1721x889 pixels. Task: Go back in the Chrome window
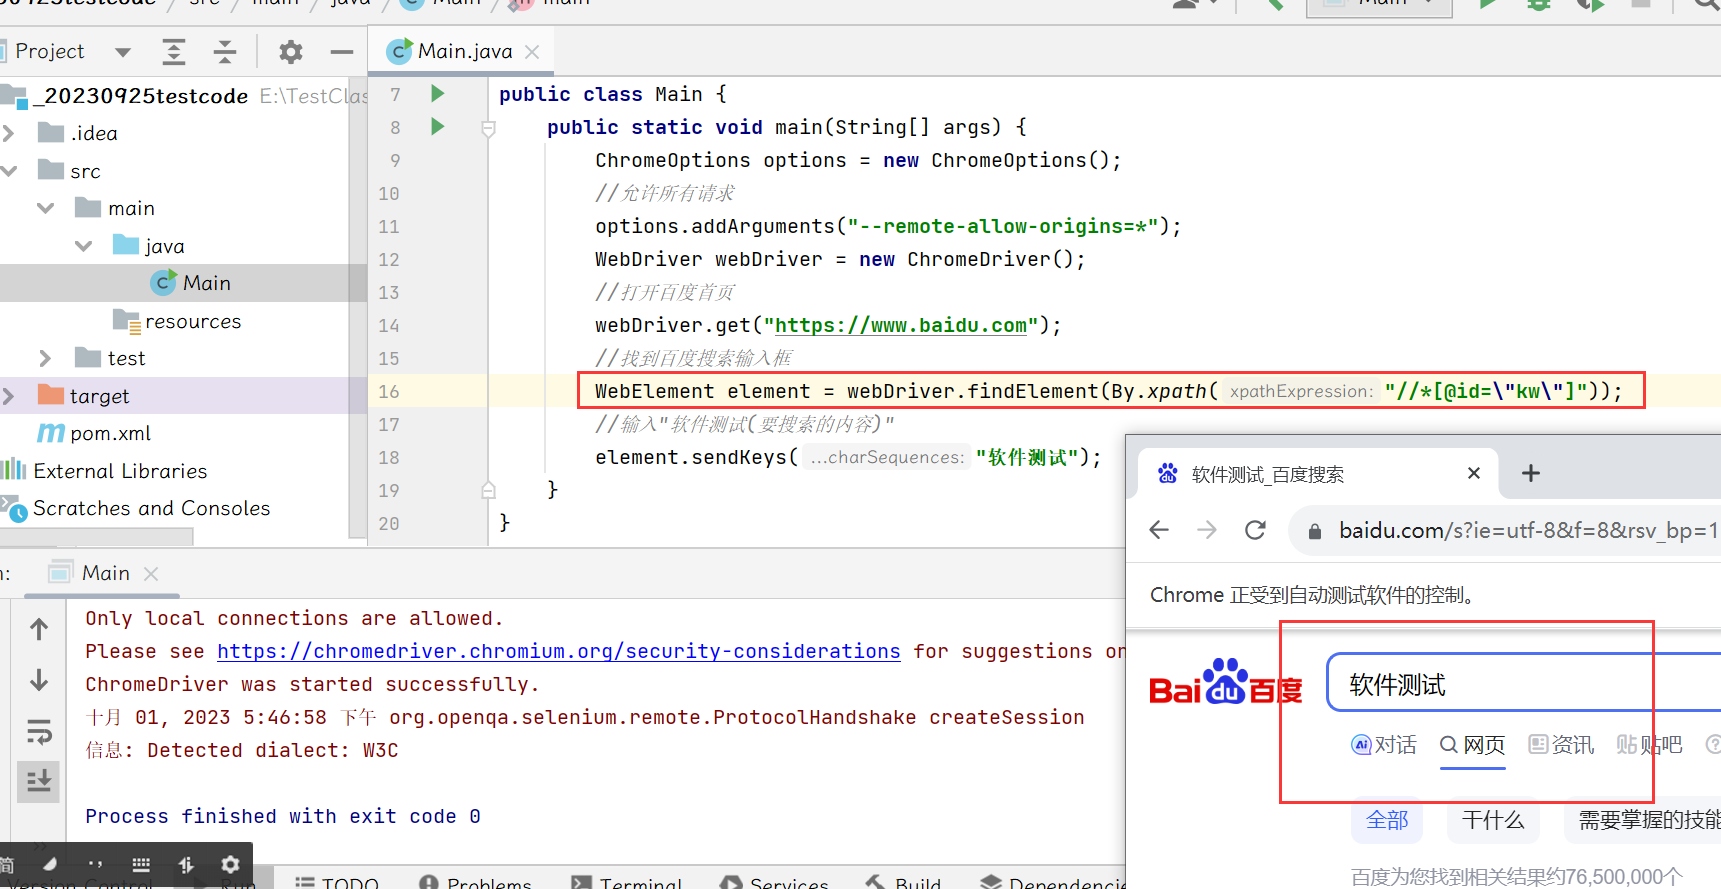(x=1159, y=530)
